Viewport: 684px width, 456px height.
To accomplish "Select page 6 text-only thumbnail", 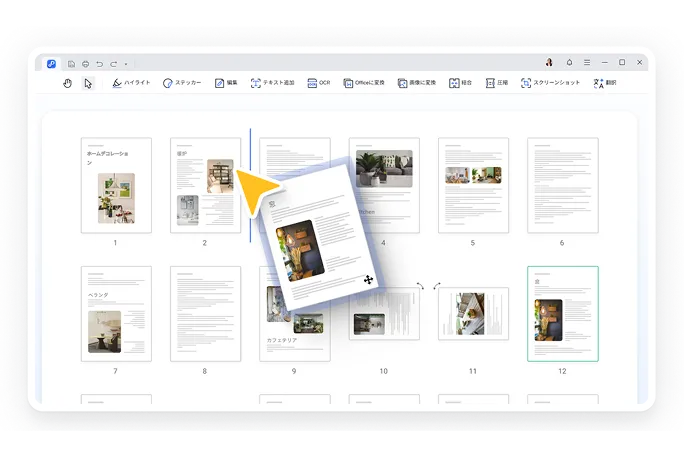I will click(x=563, y=185).
